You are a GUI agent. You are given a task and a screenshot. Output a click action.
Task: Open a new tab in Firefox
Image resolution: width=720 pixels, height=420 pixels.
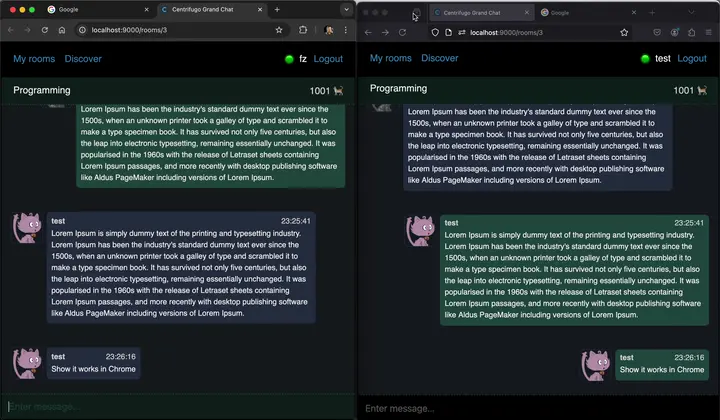pos(652,13)
